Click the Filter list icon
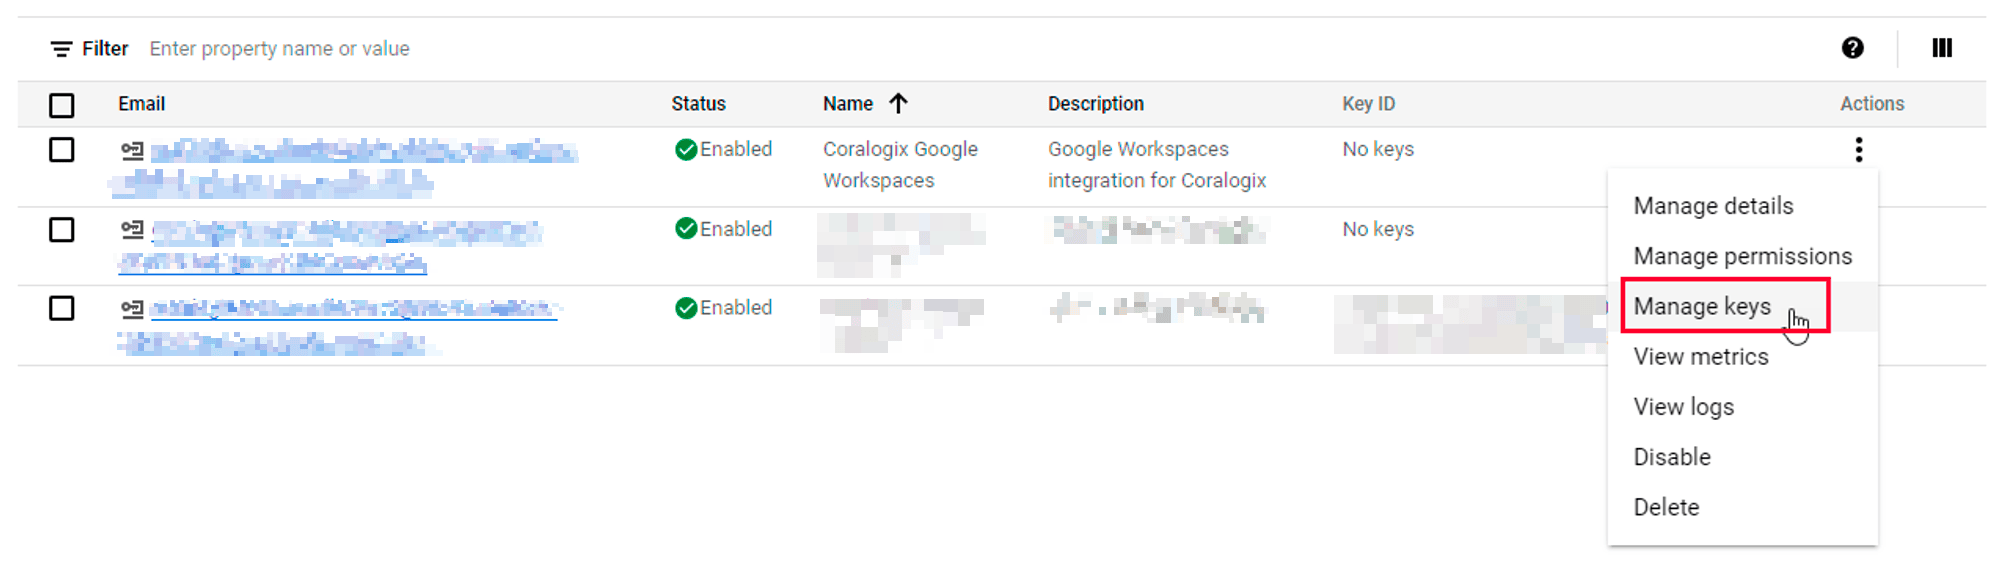The height and width of the screenshot is (564, 2000). click(61, 49)
